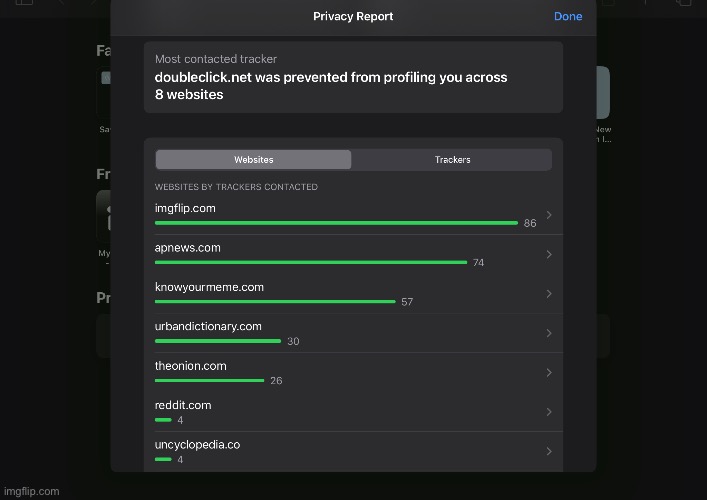Screen dimensions: 707x500
Task: Click the imgflip.com website name
Action: [x=185, y=208]
